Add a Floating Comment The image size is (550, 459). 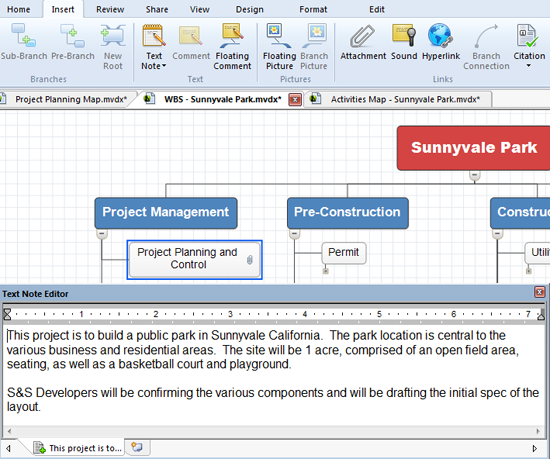232,46
